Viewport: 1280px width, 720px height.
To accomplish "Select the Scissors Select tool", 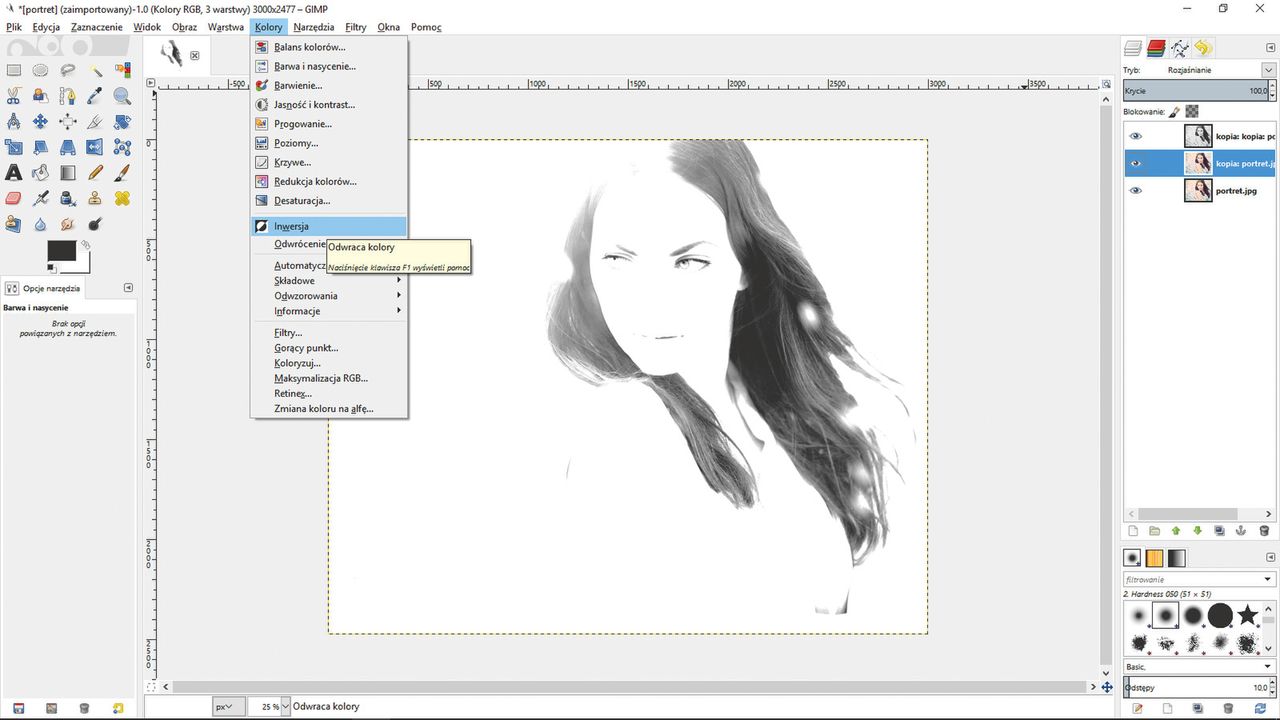I will pos(14,96).
